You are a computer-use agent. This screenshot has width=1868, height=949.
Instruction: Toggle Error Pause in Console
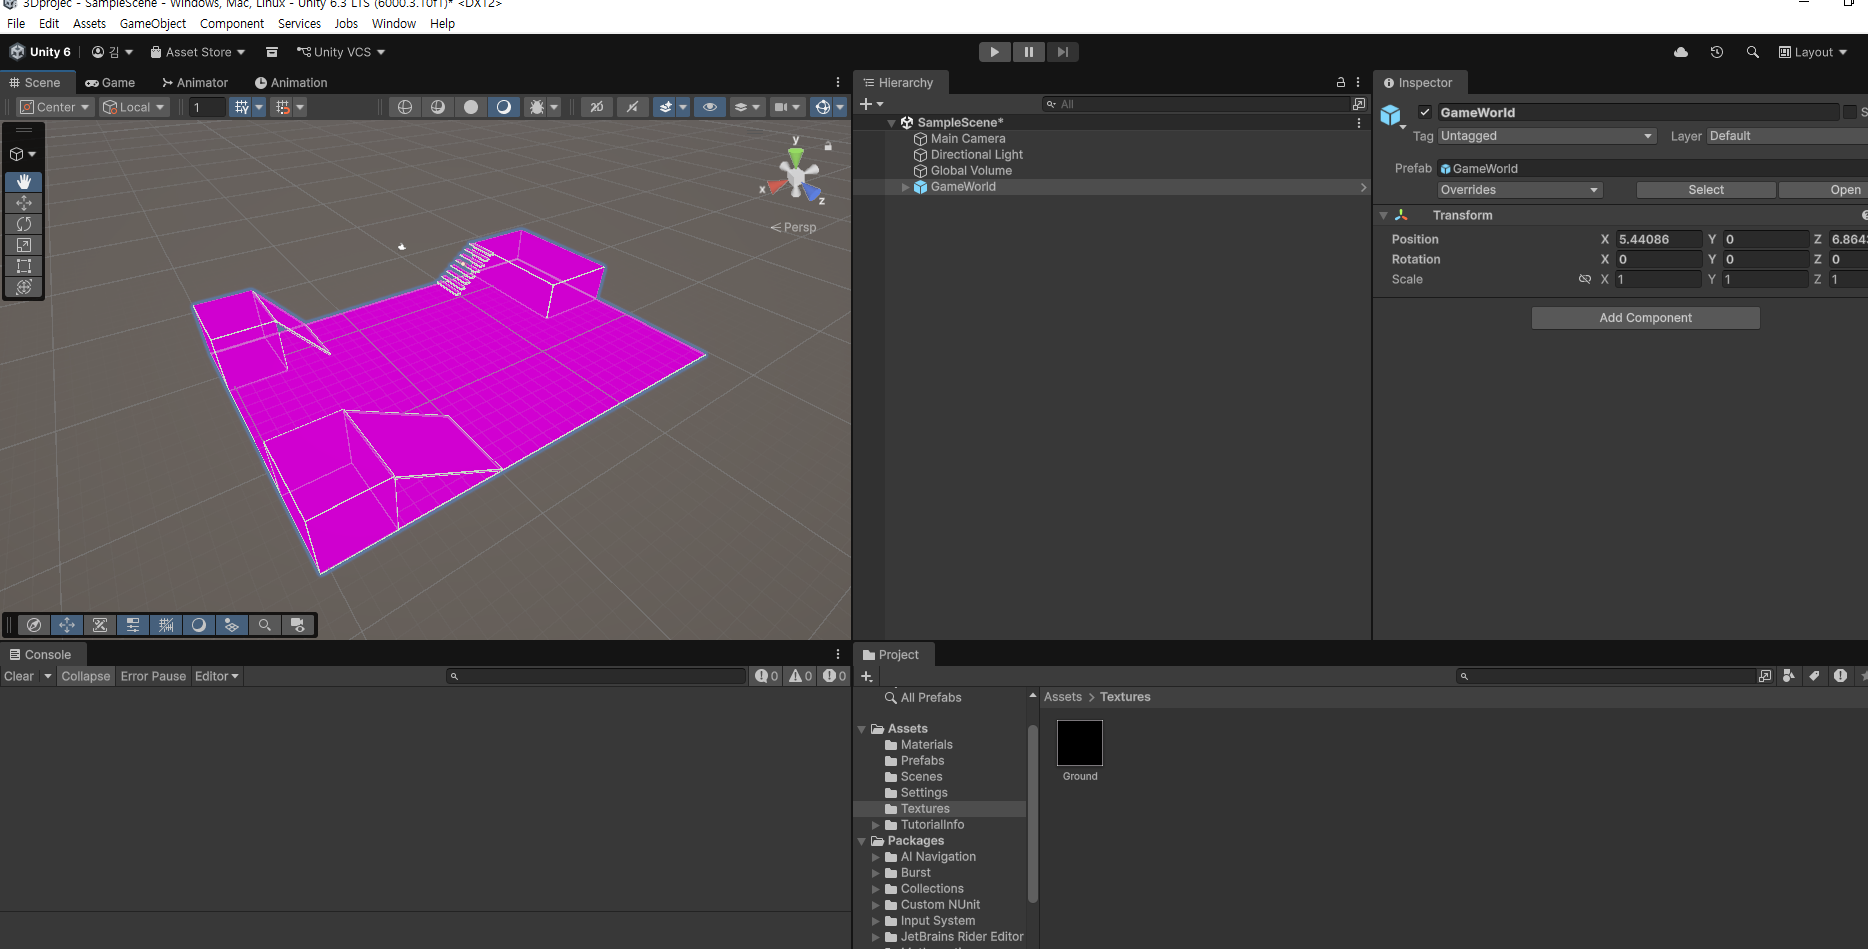point(153,676)
